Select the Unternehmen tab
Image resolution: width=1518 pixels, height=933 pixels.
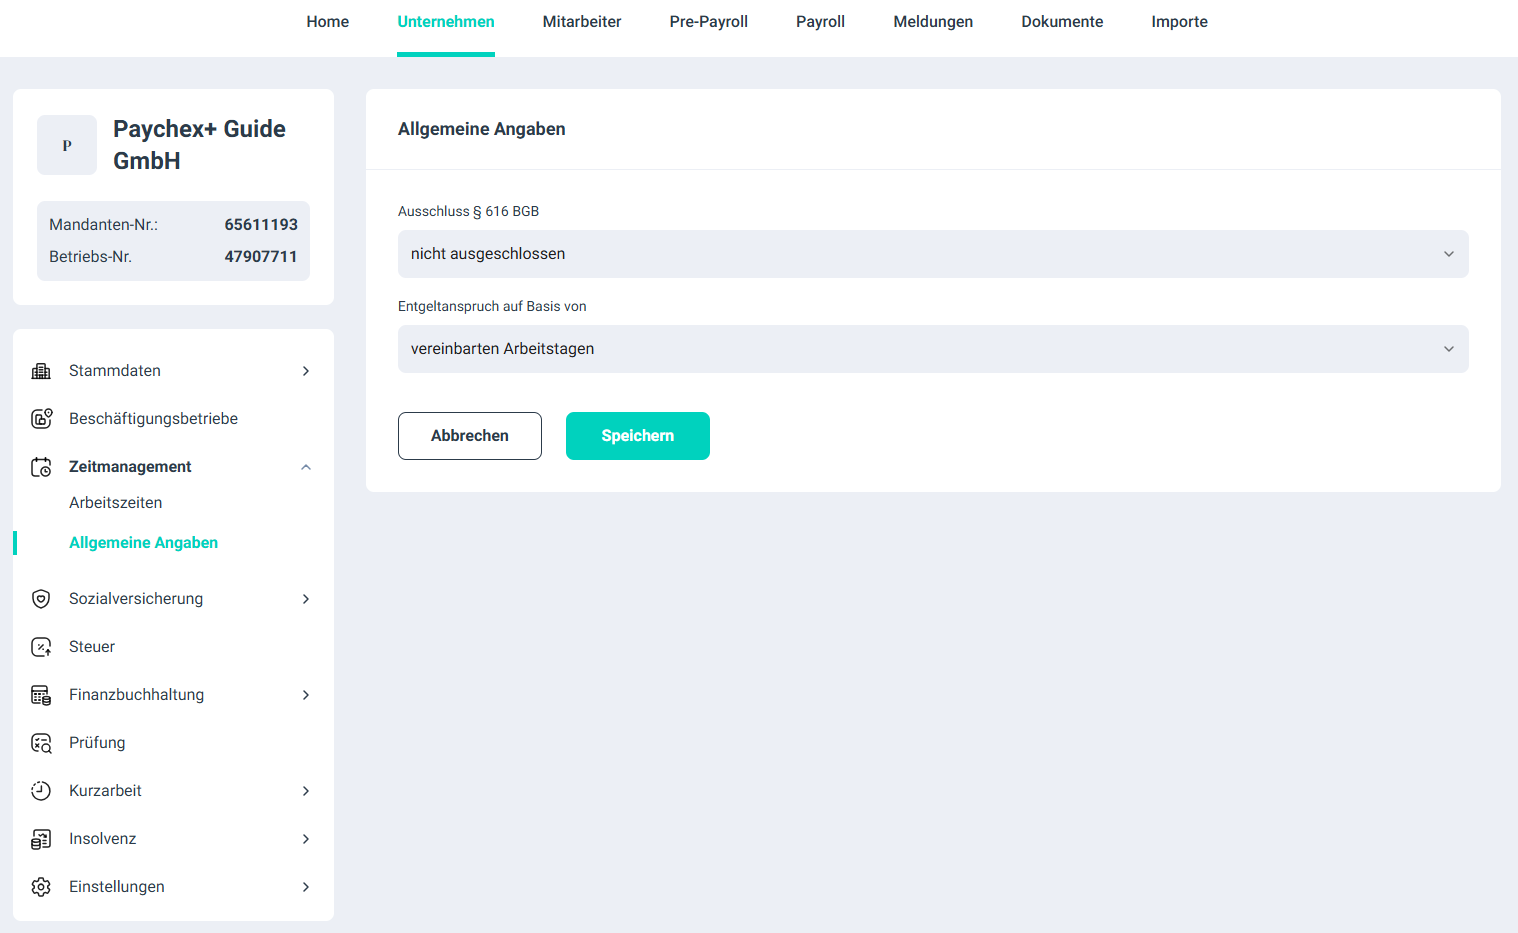[446, 22]
